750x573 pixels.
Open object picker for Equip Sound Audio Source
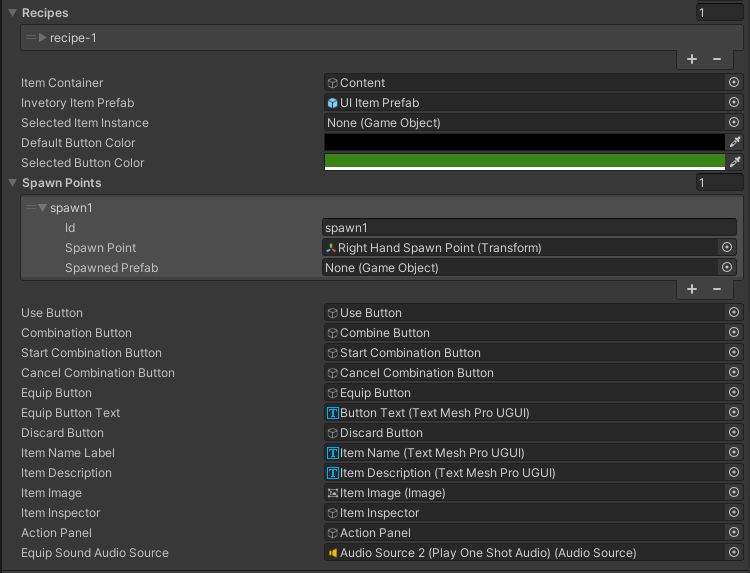tap(734, 553)
